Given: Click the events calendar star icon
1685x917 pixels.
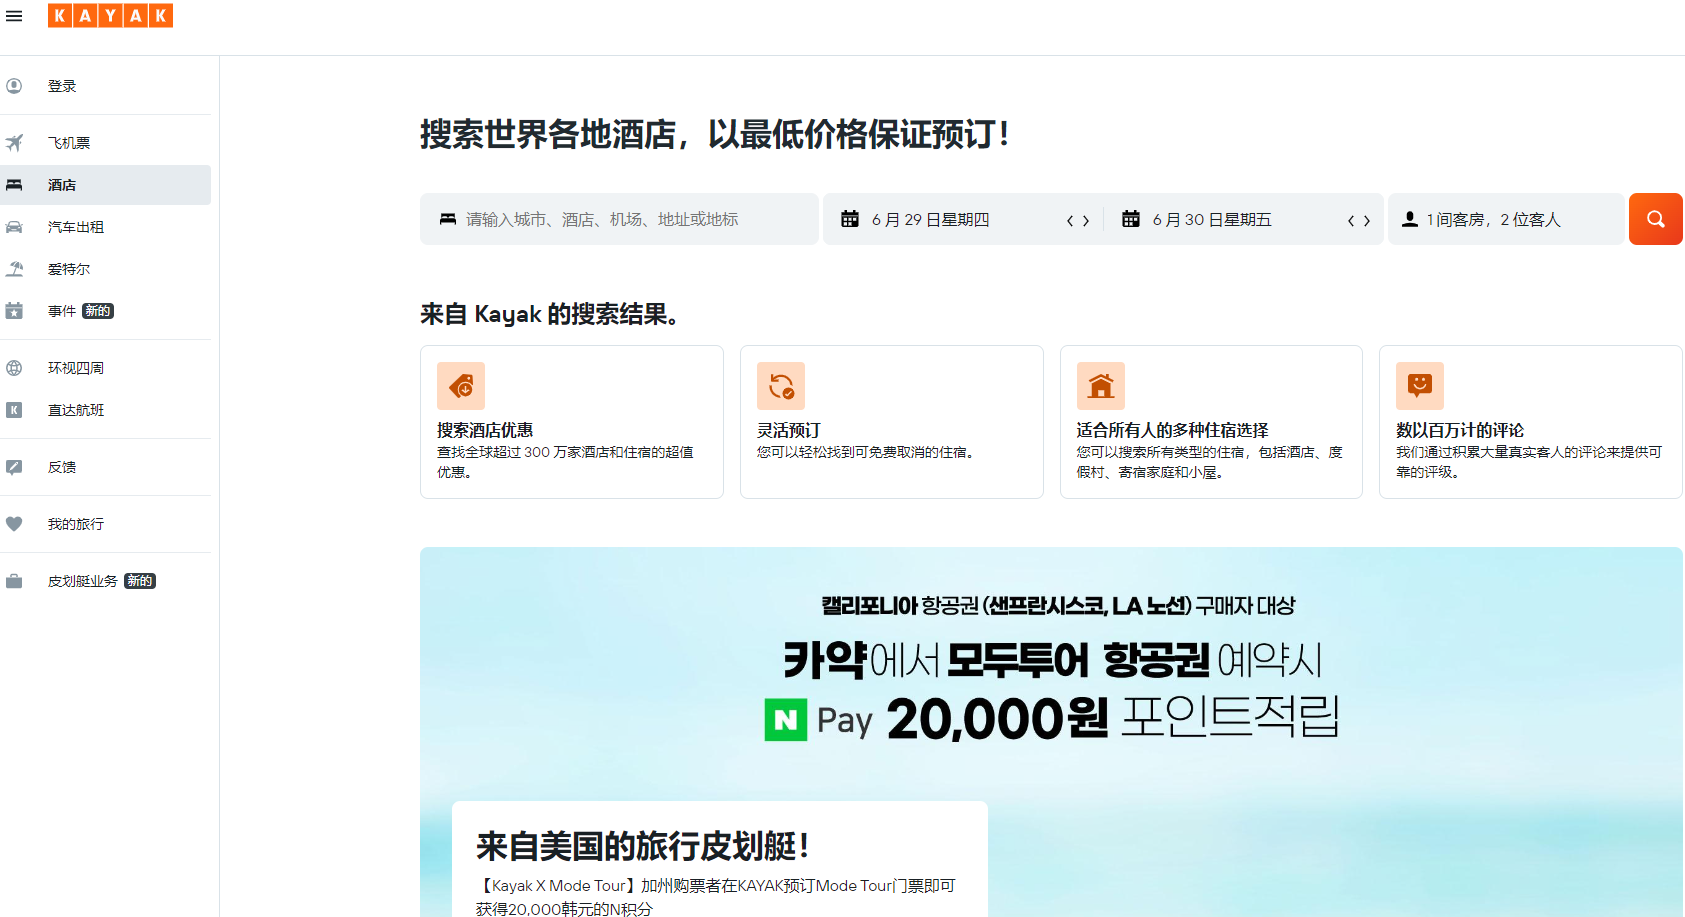Looking at the screenshot, I should tap(14, 311).
